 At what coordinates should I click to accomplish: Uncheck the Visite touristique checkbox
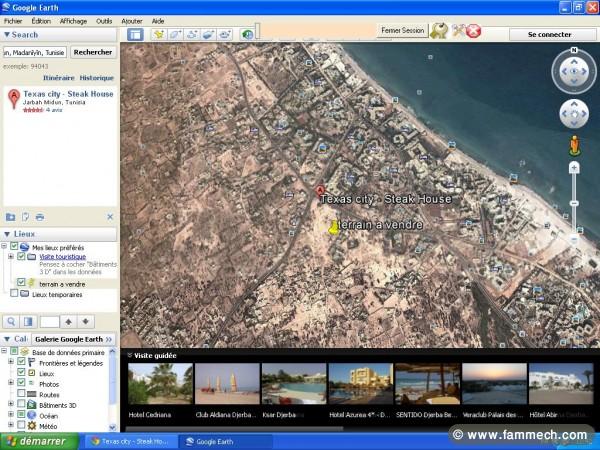(x=21, y=256)
